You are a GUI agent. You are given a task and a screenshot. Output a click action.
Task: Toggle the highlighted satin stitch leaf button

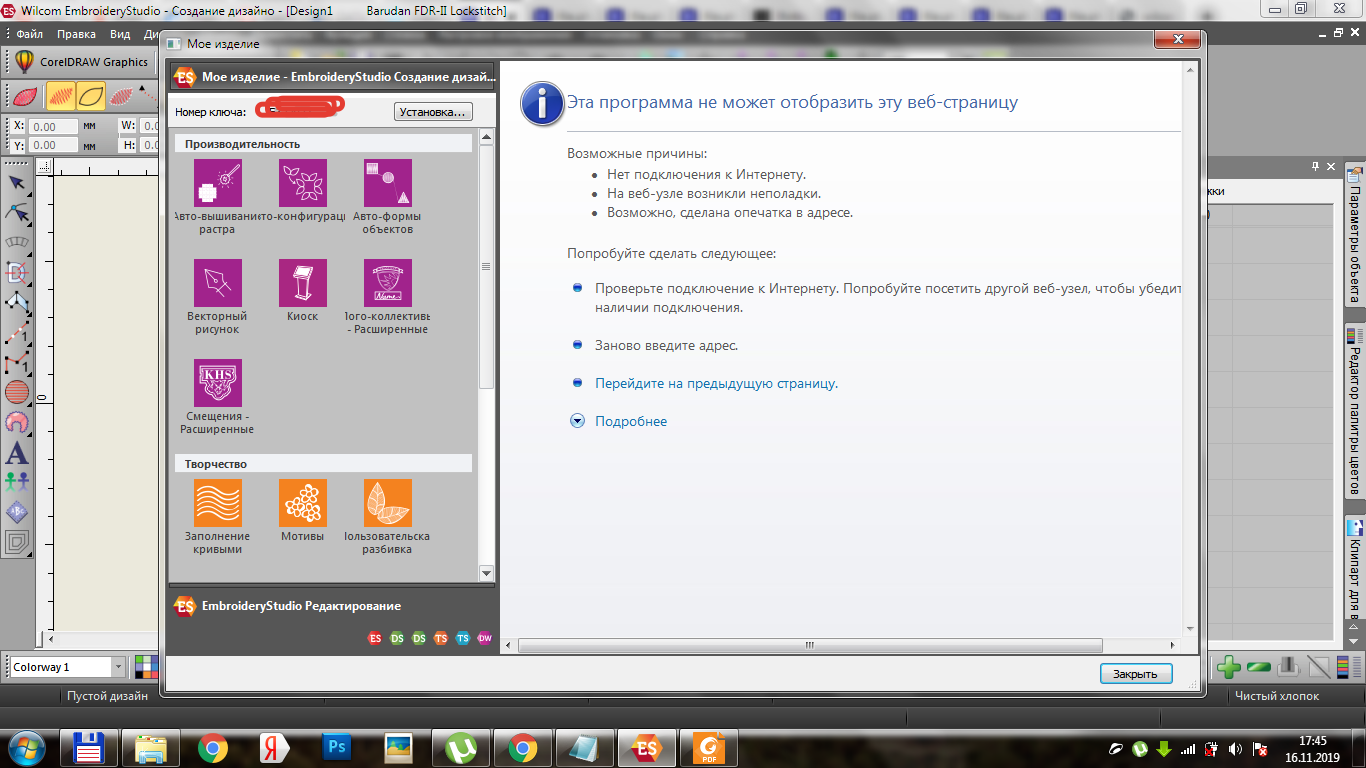coord(61,96)
